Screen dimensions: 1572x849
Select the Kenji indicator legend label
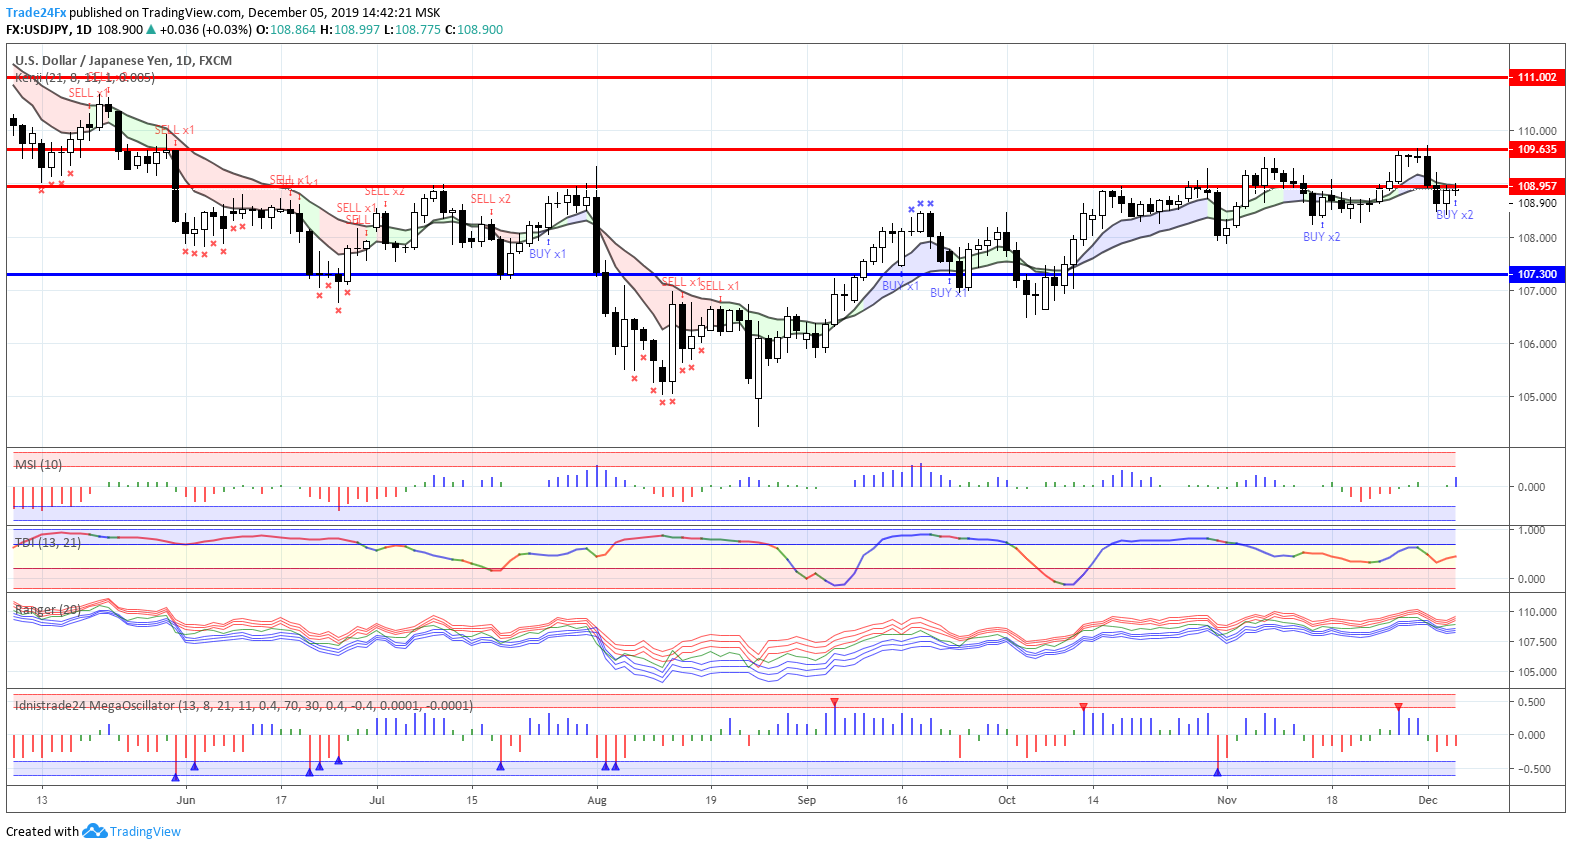tap(85, 77)
